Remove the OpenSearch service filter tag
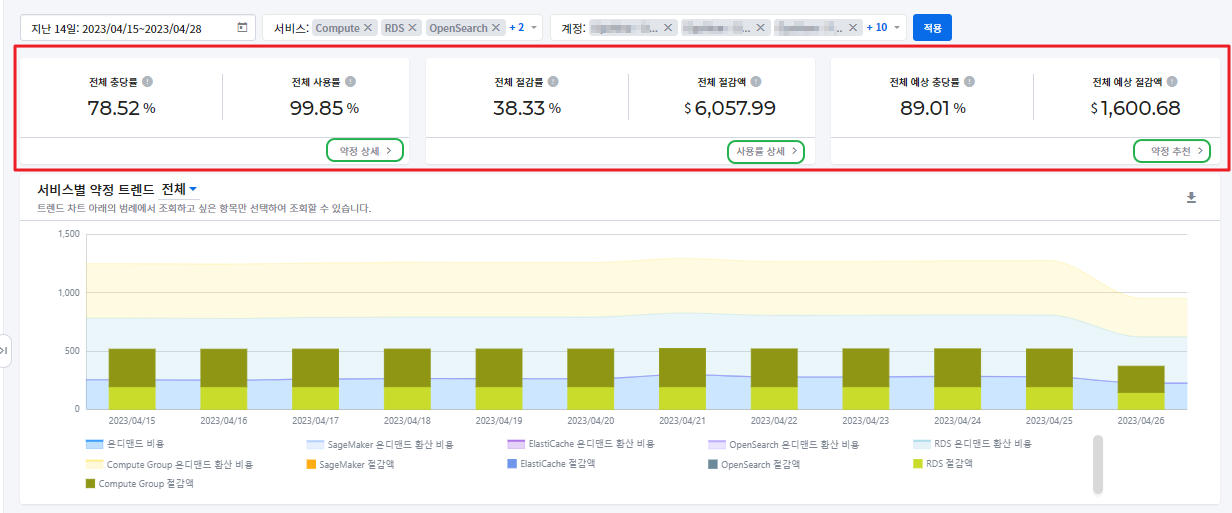This screenshot has height=513, width=1232. coord(495,28)
